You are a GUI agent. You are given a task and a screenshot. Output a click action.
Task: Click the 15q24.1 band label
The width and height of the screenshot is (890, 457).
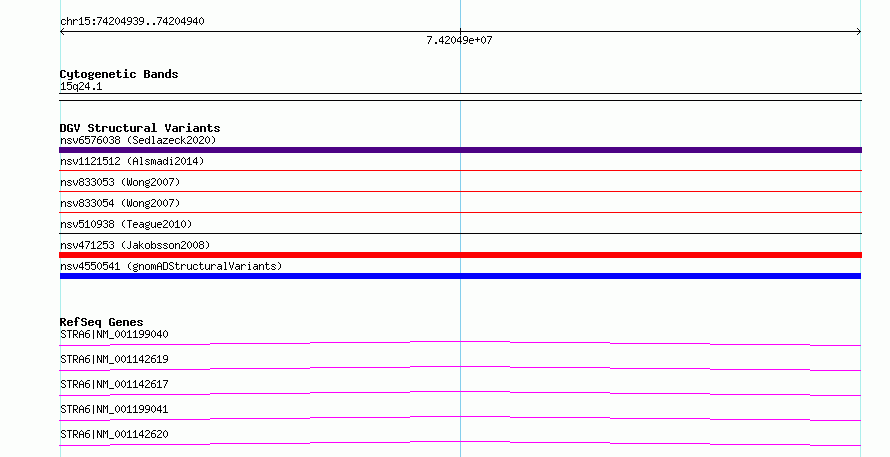[x=81, y=86]
